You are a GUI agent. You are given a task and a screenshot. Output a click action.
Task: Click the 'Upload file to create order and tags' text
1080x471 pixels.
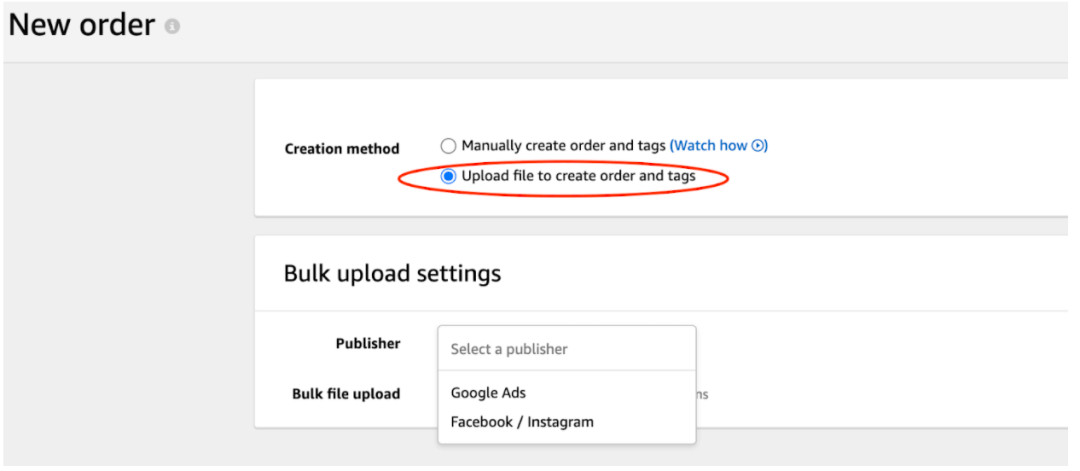(578, 176)
